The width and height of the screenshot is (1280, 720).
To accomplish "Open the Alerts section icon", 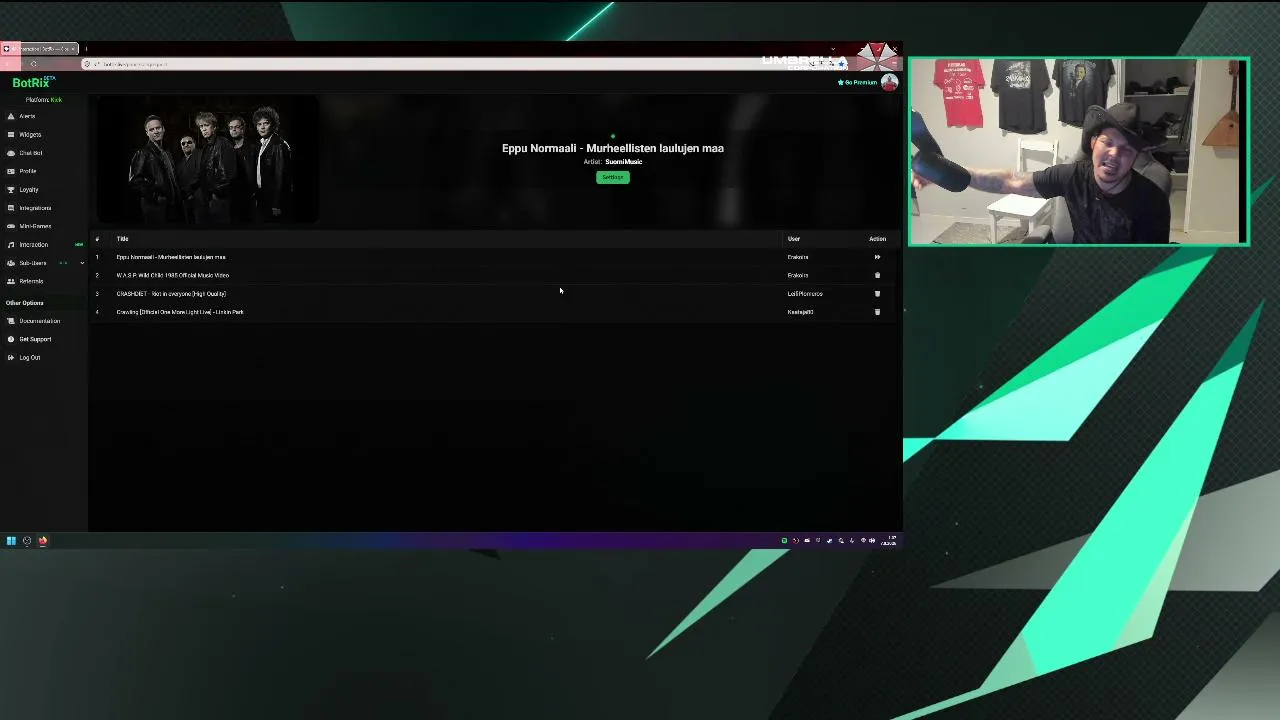I will pyautogui.click(x=11, y=116).
